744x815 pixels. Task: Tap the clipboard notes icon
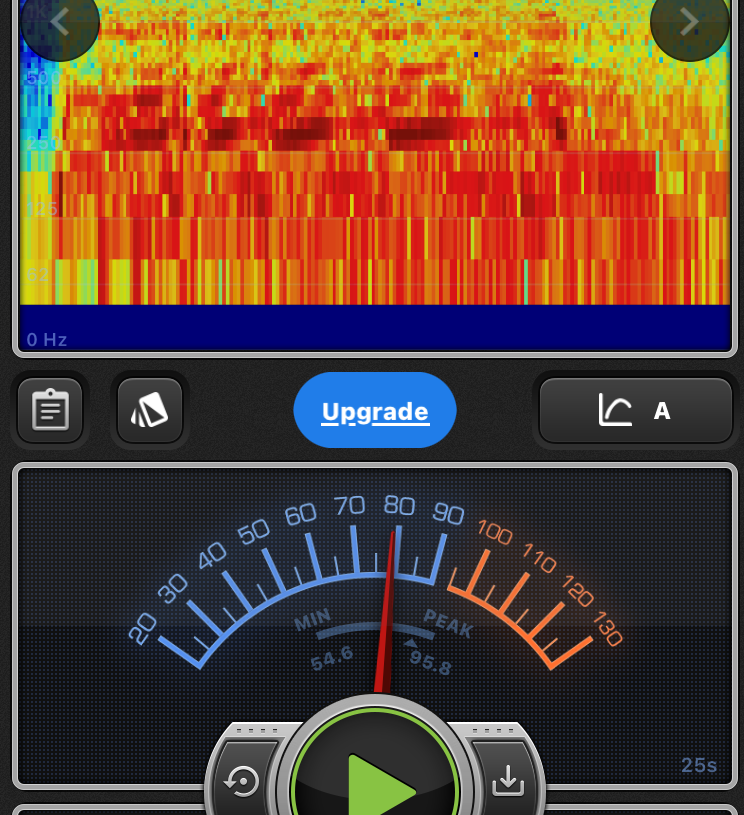[50, 410]
